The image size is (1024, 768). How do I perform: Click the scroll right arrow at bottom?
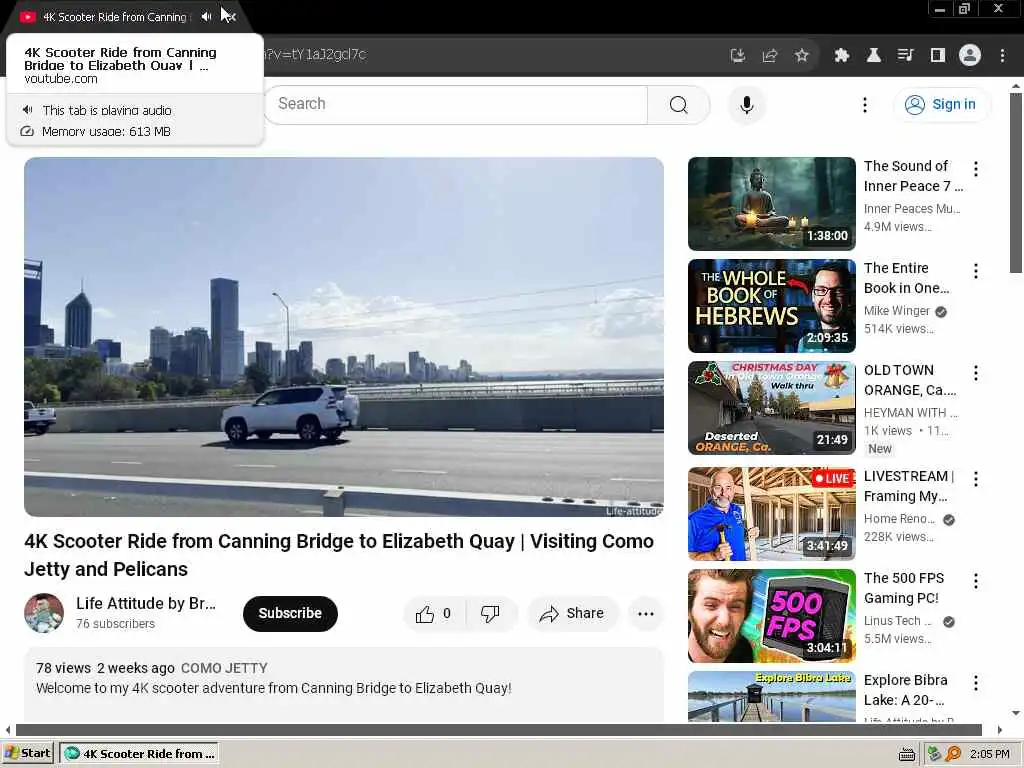1000,729
